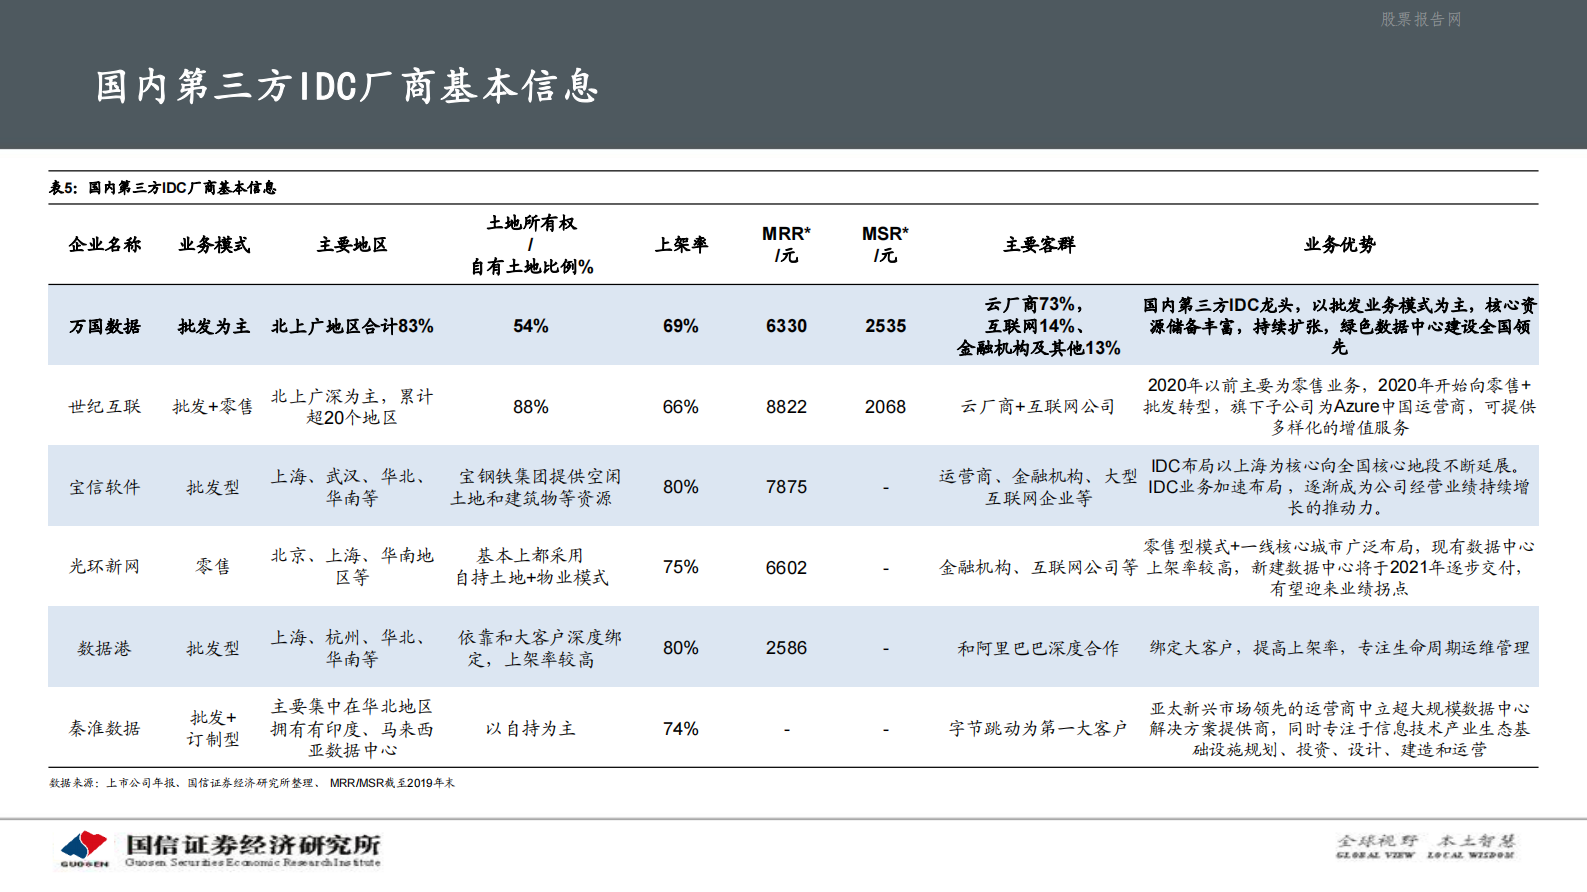Click the 运营商、金融机构、大型互联网企业等 cell
Image resolution: width=1587 pixels, height=892 pixels.
1039,487
